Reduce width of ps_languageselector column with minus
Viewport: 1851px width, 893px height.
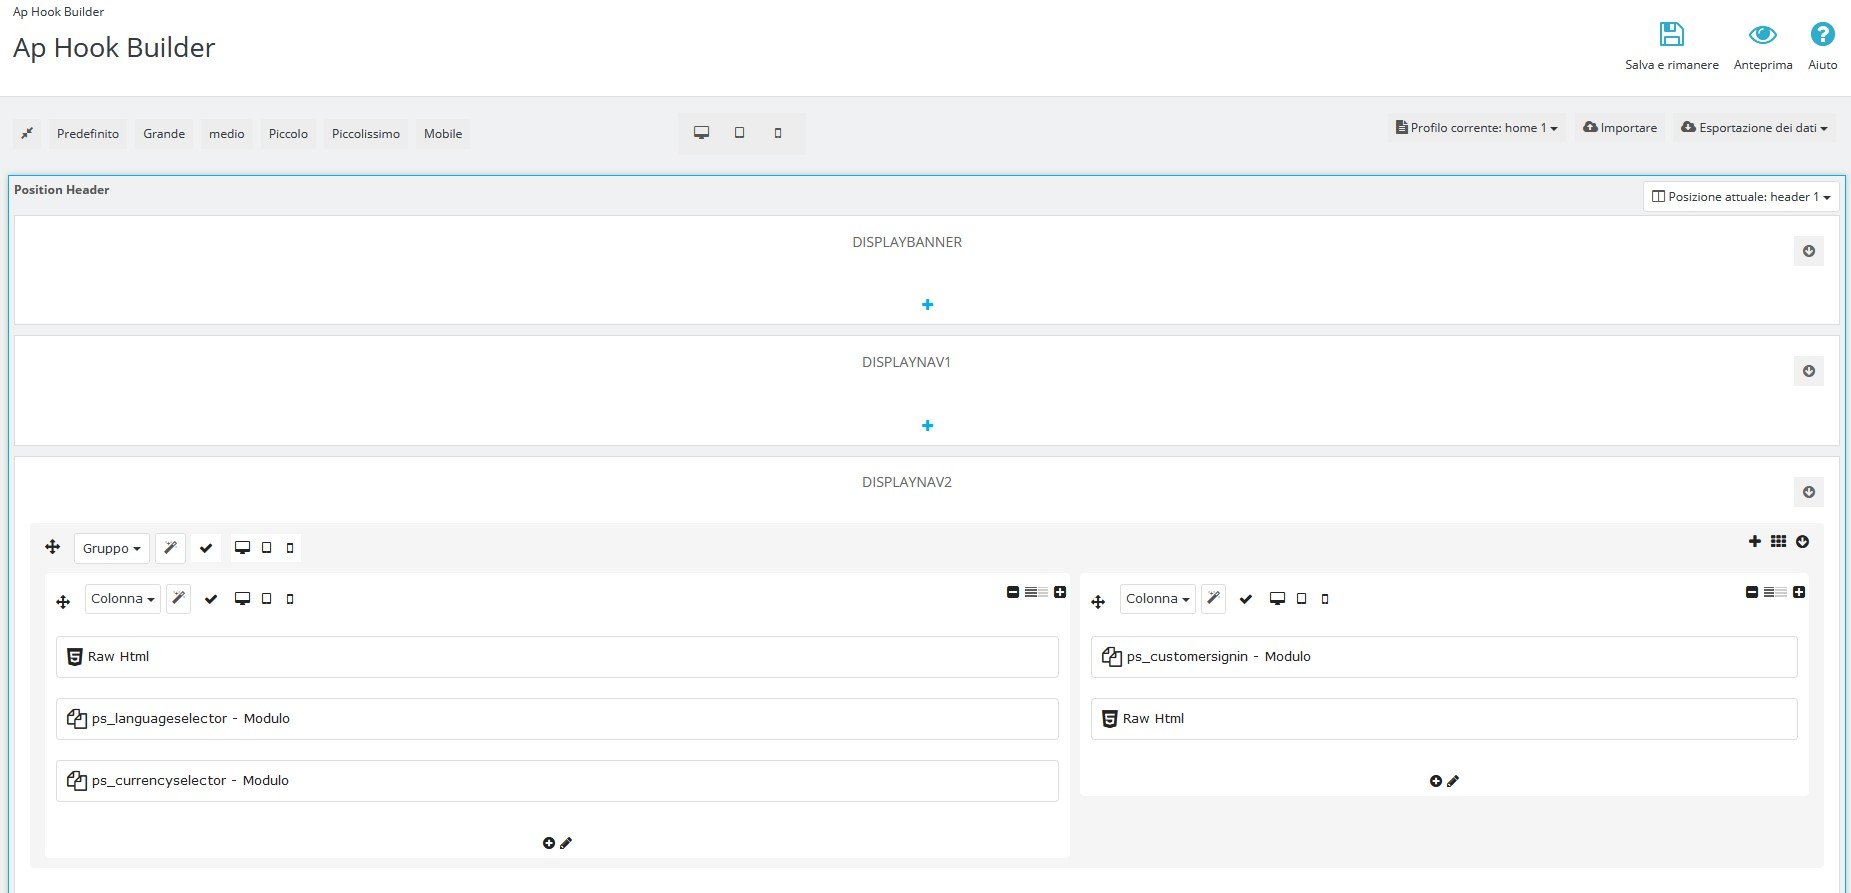pyautogui.click(x=1013, y=592)
